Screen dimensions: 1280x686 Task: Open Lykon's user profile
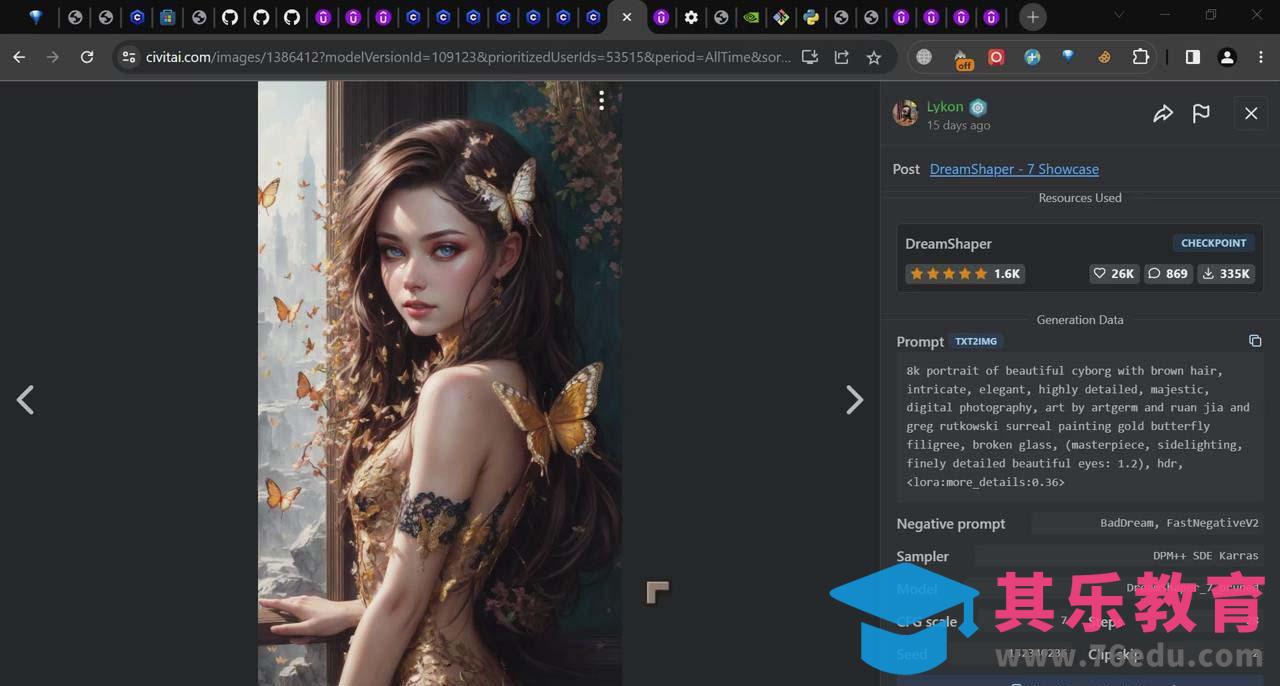944,107
